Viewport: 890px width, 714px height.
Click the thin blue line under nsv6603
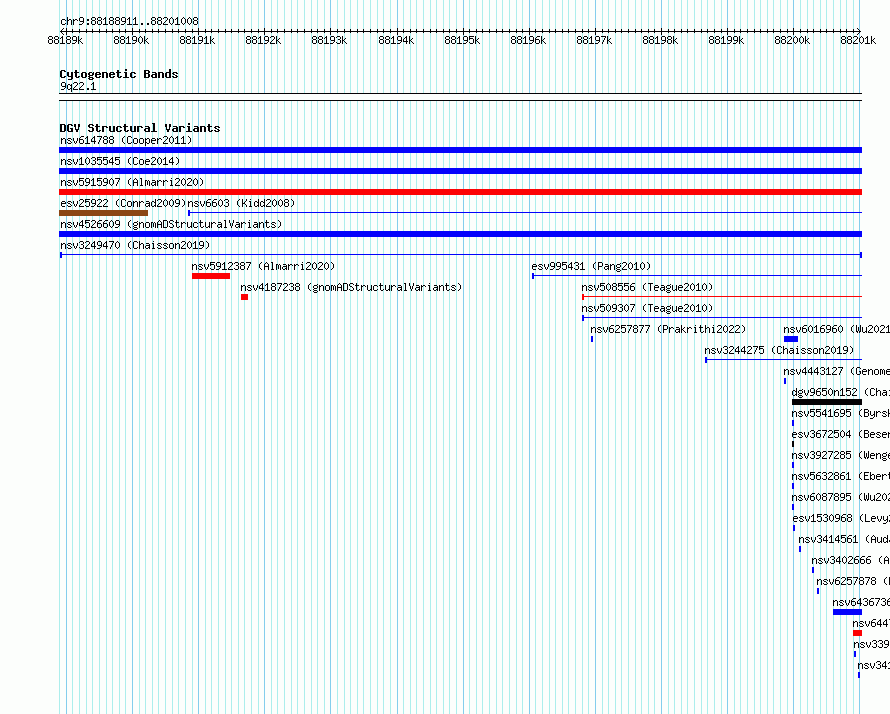pyautogui.click(x=525, y=213)
